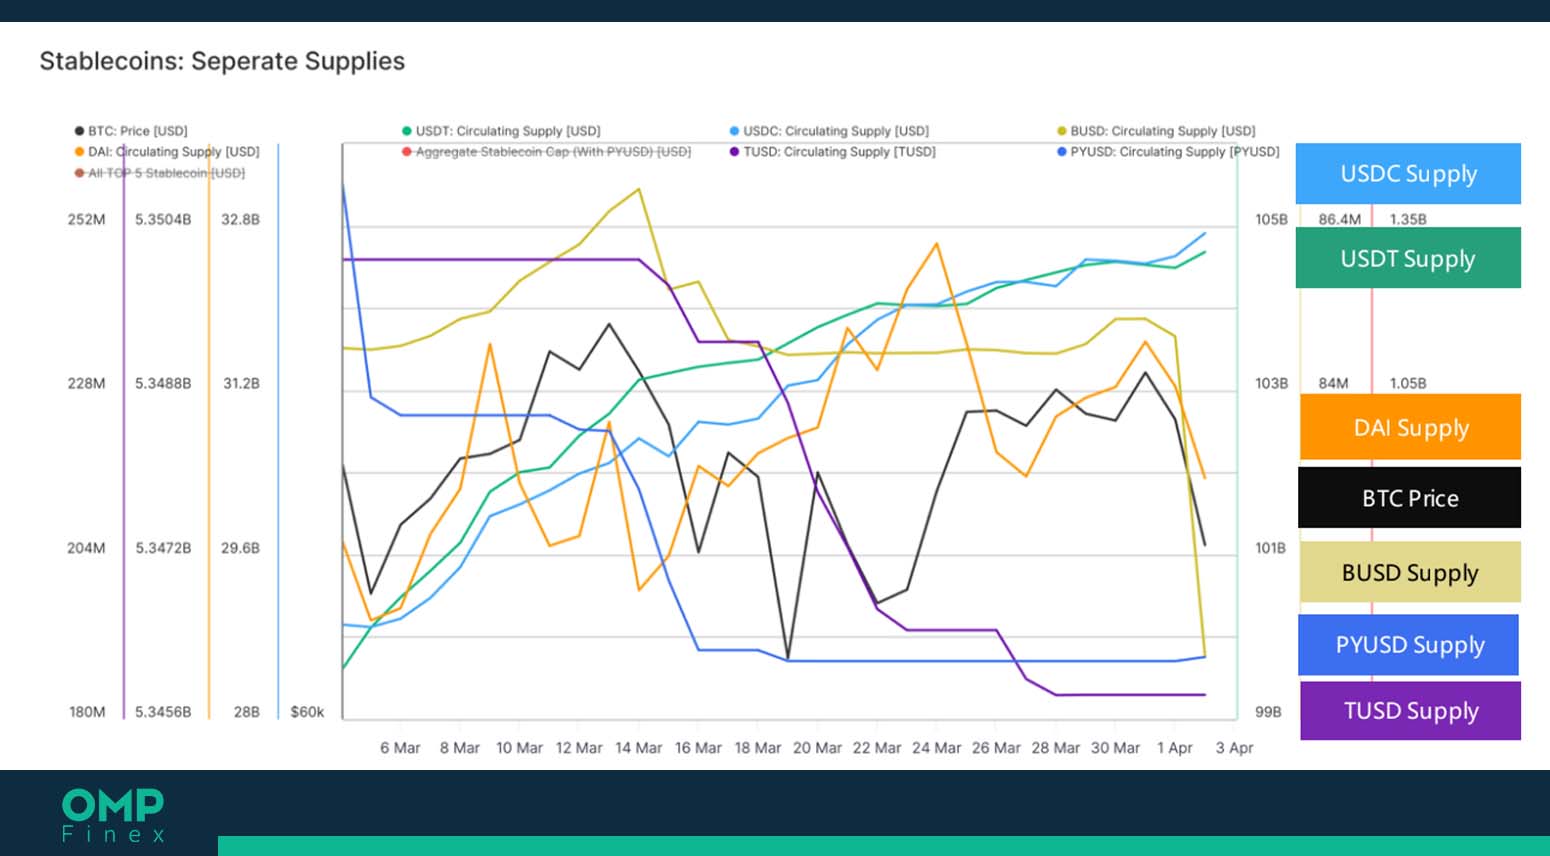This screenshot has height=856, width=1550.
Task: Click the 22 Mar date axis label
Action: [x=877, y=748]
